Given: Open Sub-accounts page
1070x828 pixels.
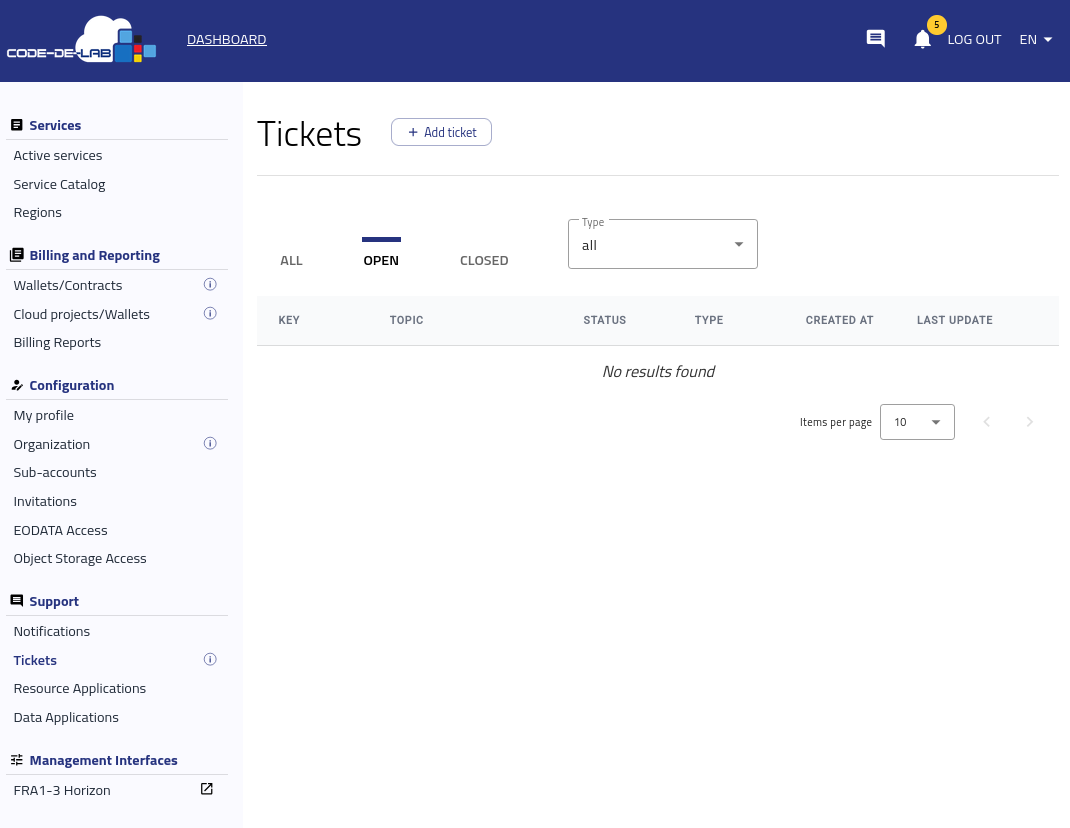Looking at the screenshot, I should pyautogui.click(x=55, y=472).
